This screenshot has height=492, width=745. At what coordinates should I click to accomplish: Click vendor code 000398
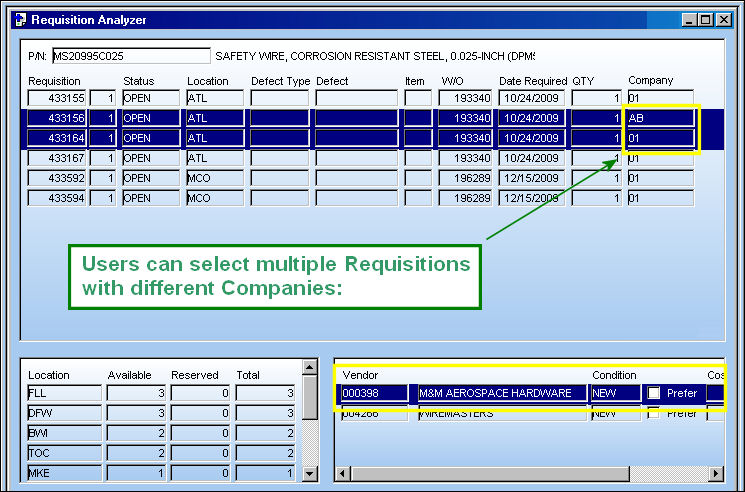374,393
